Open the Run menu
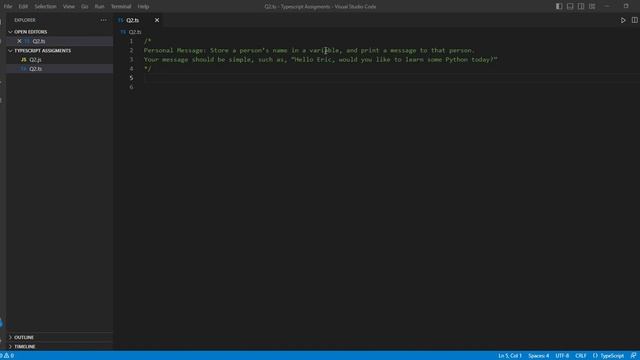Image resolution: width=640 pixels, height=360 pixels. [99, 7]
